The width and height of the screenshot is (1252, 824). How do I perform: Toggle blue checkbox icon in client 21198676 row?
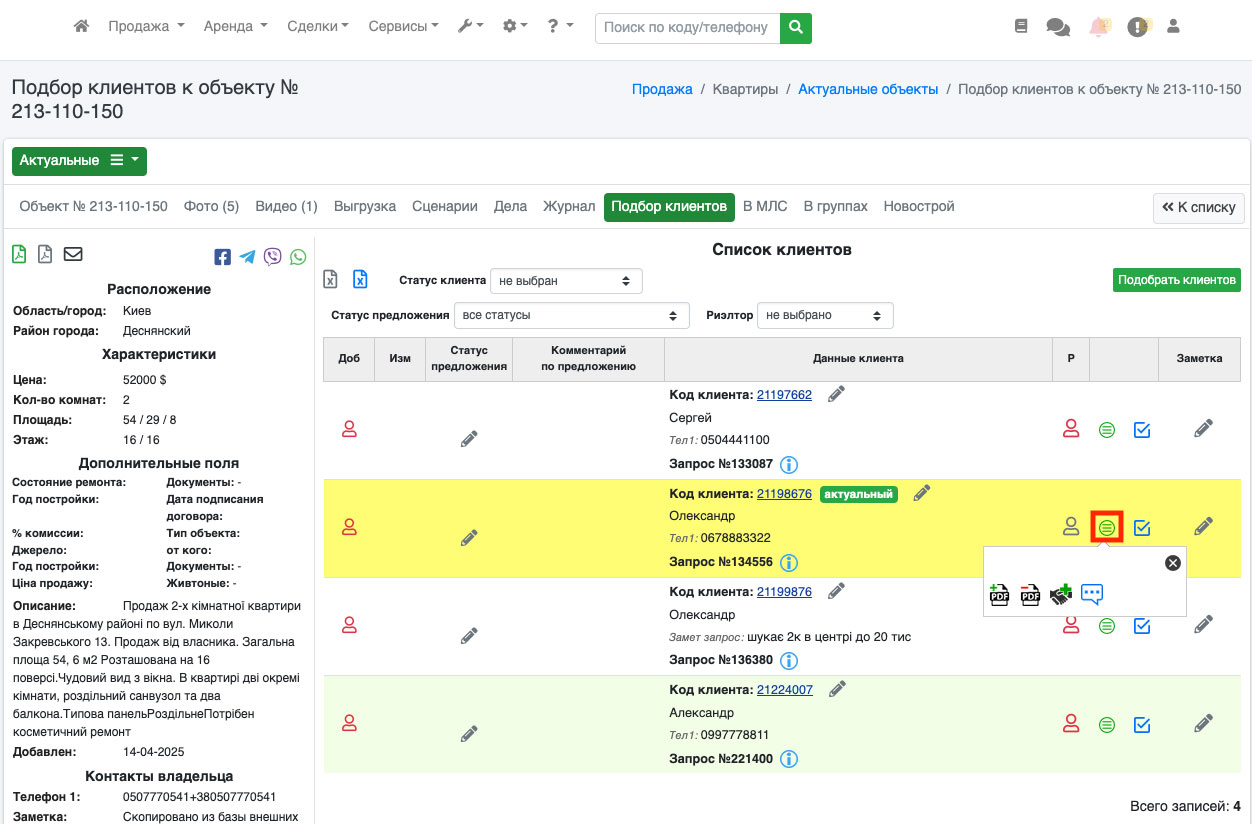[x=1142, y=527]
